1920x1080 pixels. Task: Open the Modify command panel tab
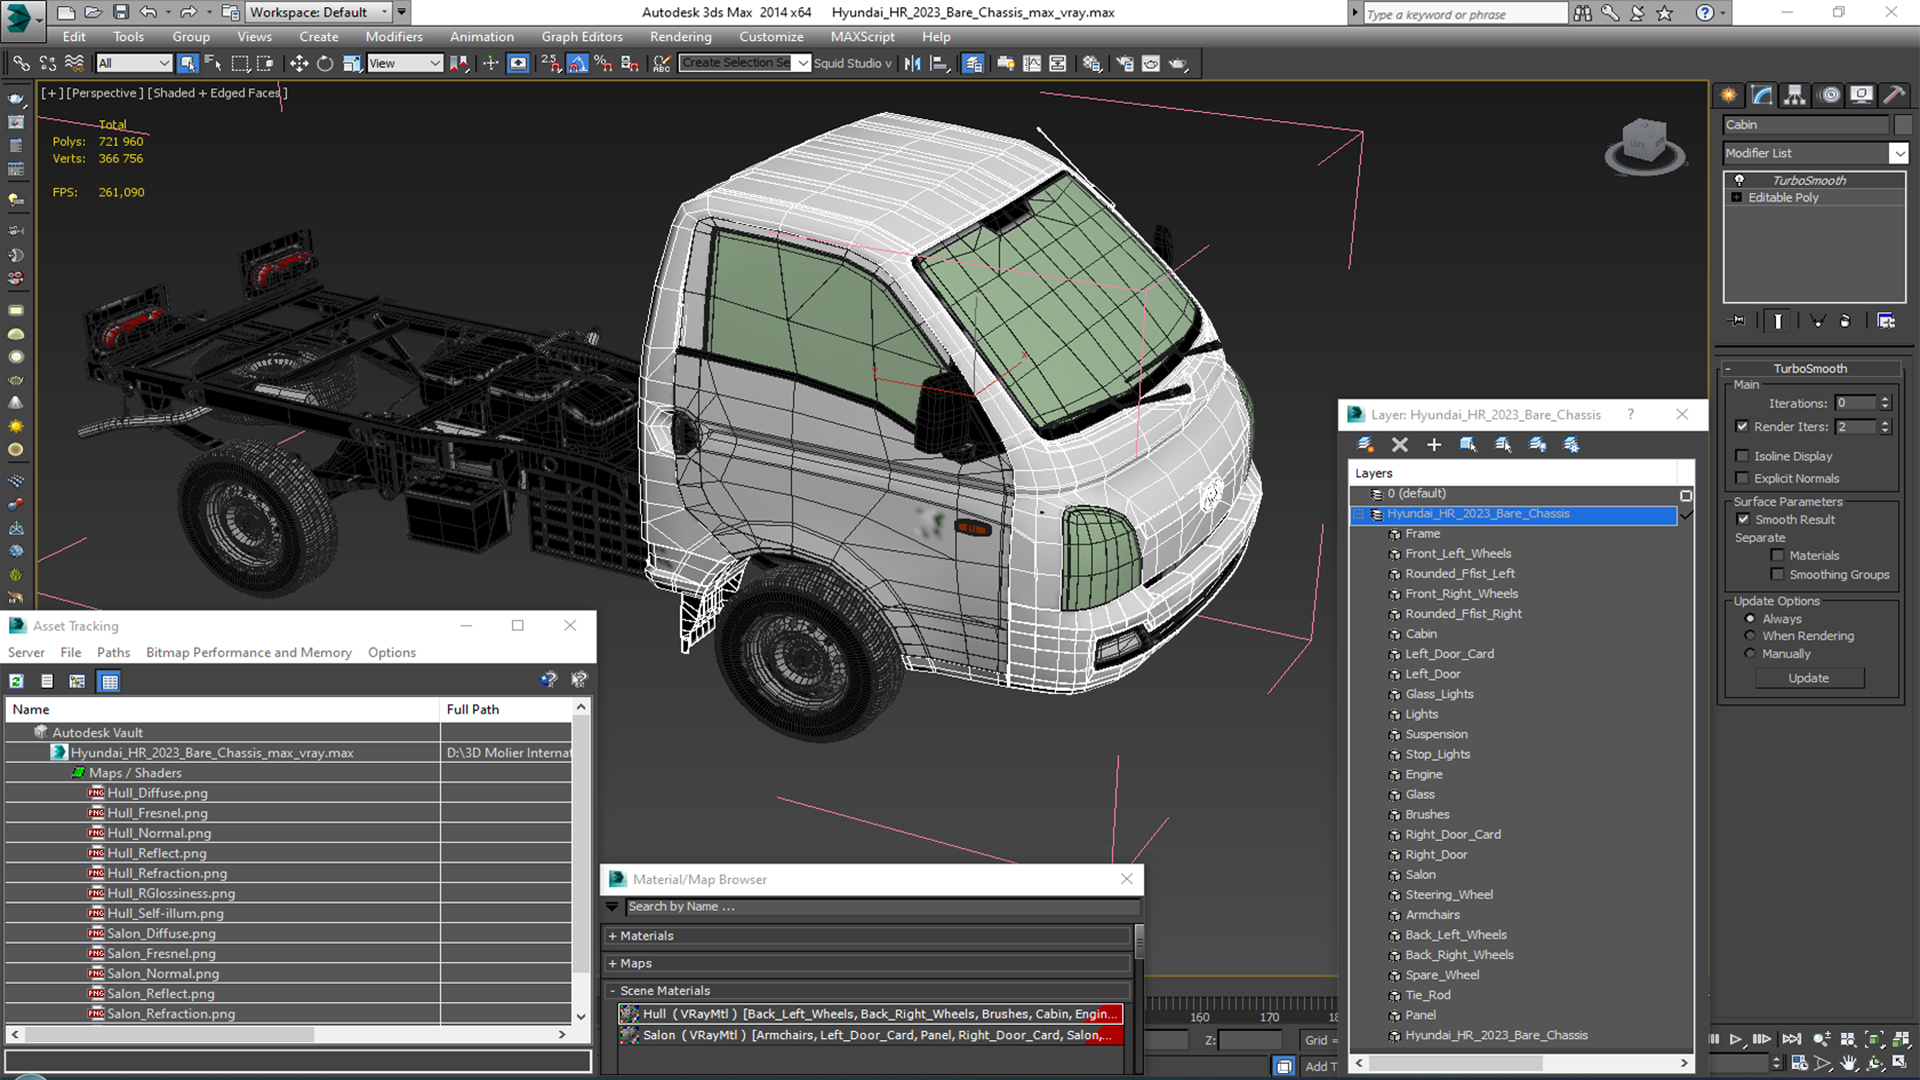tap(1762, 95)
